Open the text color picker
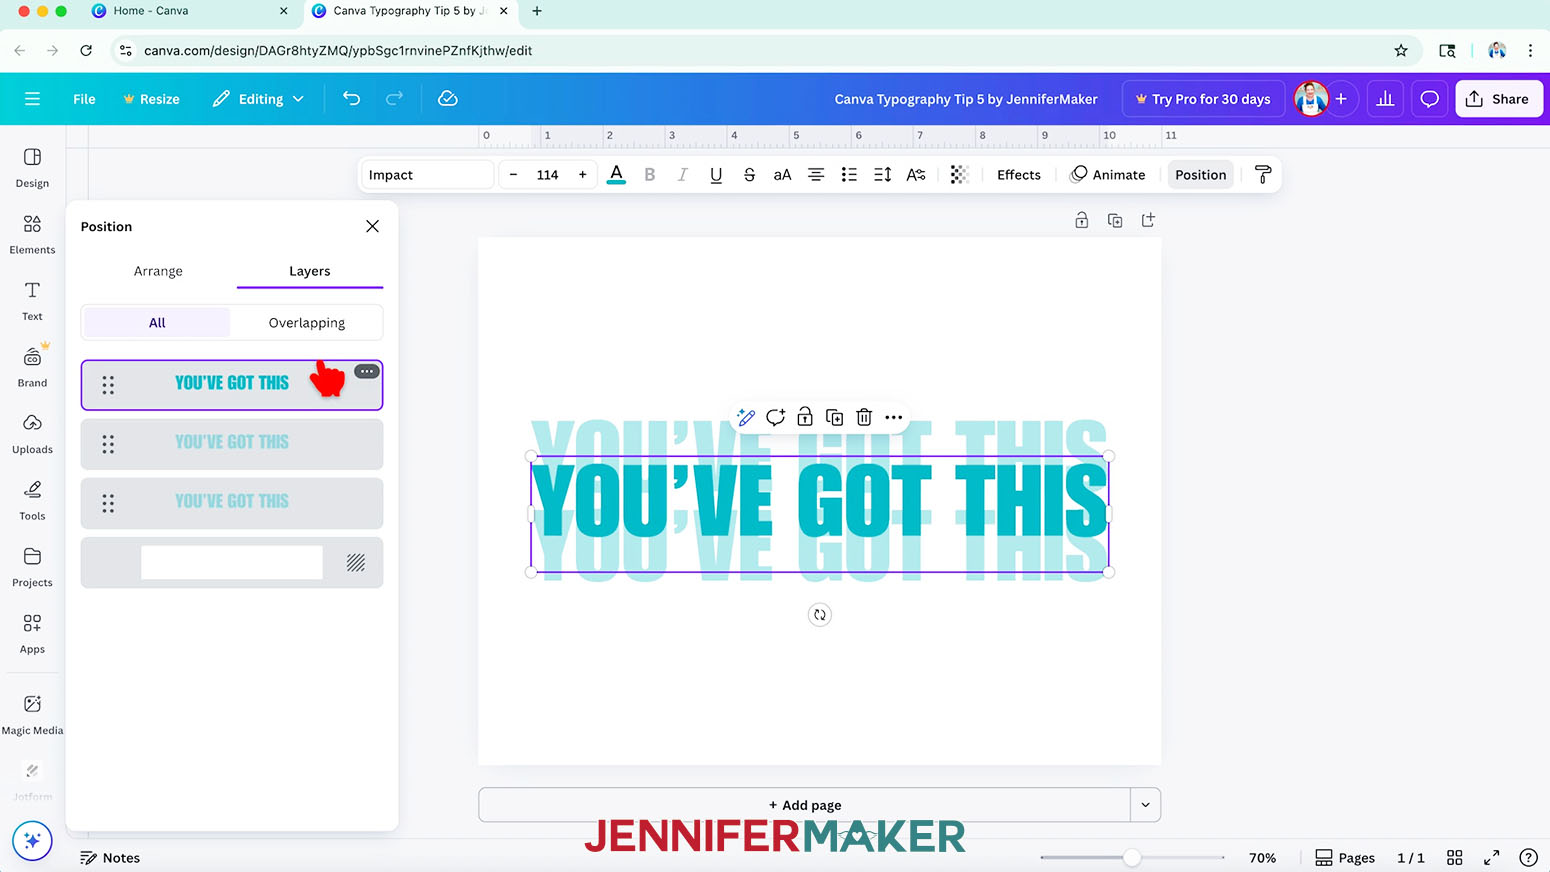Screen dimensions: 1550x872 [x=616, y=175]
